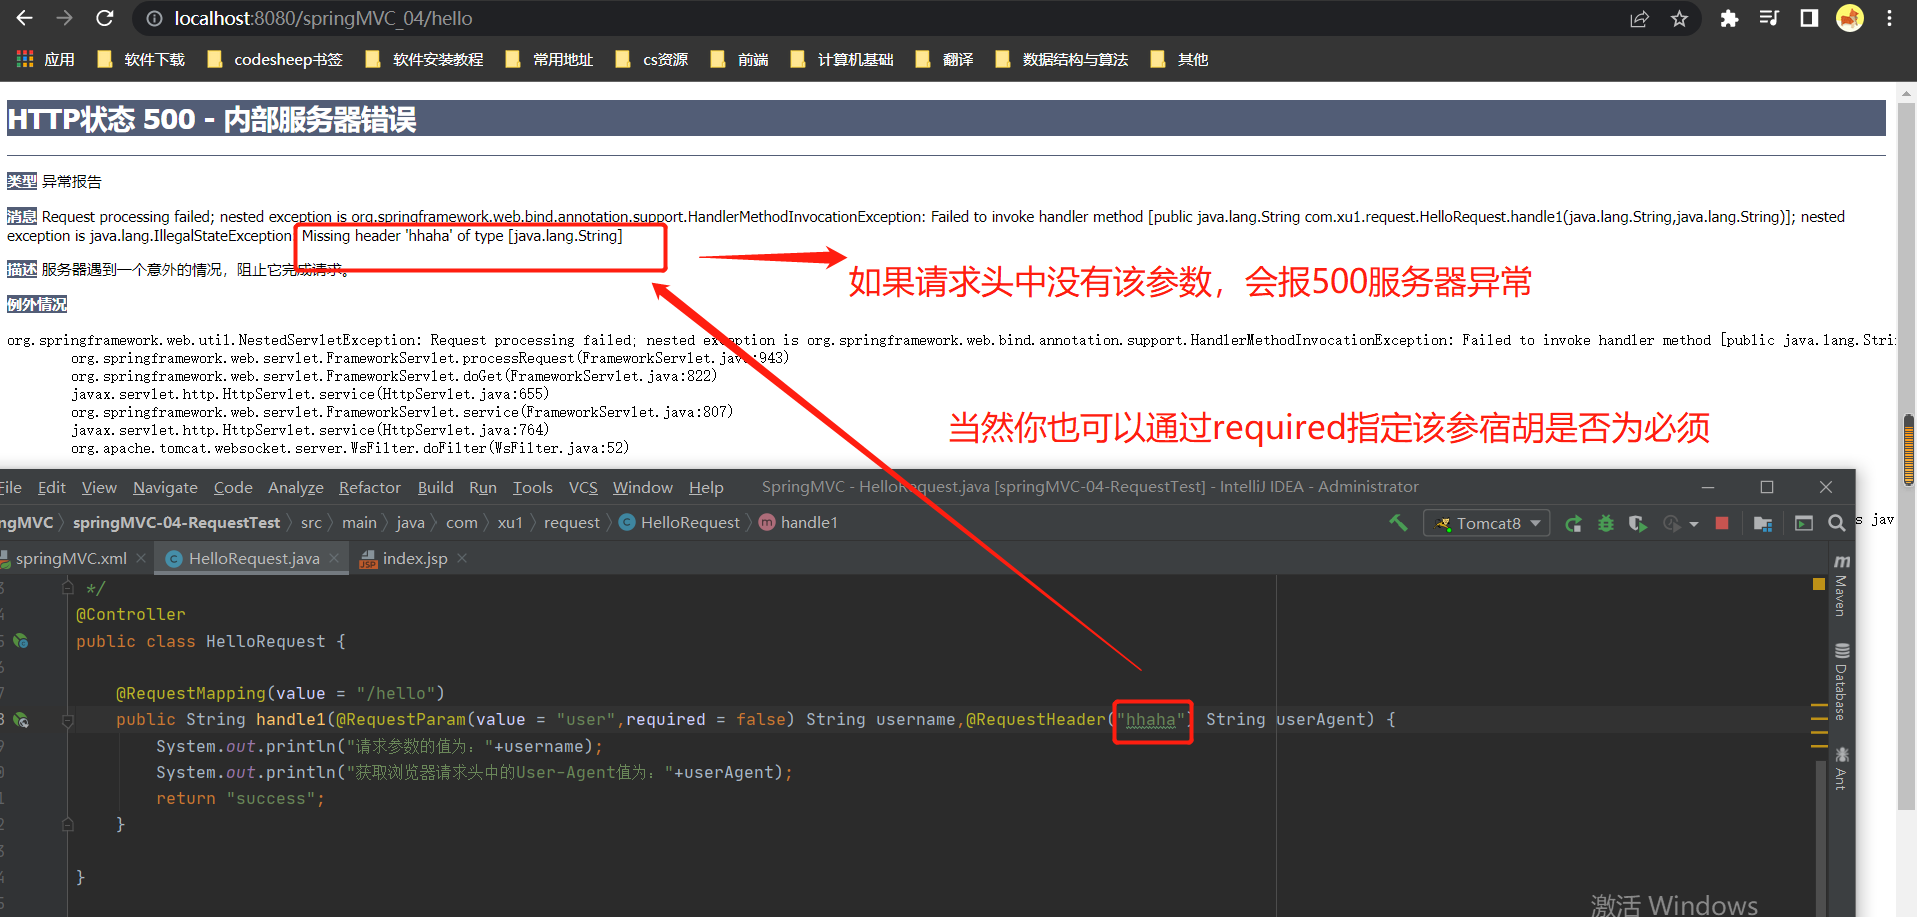This screenshot has width=1917, height=917.
Task: Open the 前端 bookmark folder
Action: (739, 59)
